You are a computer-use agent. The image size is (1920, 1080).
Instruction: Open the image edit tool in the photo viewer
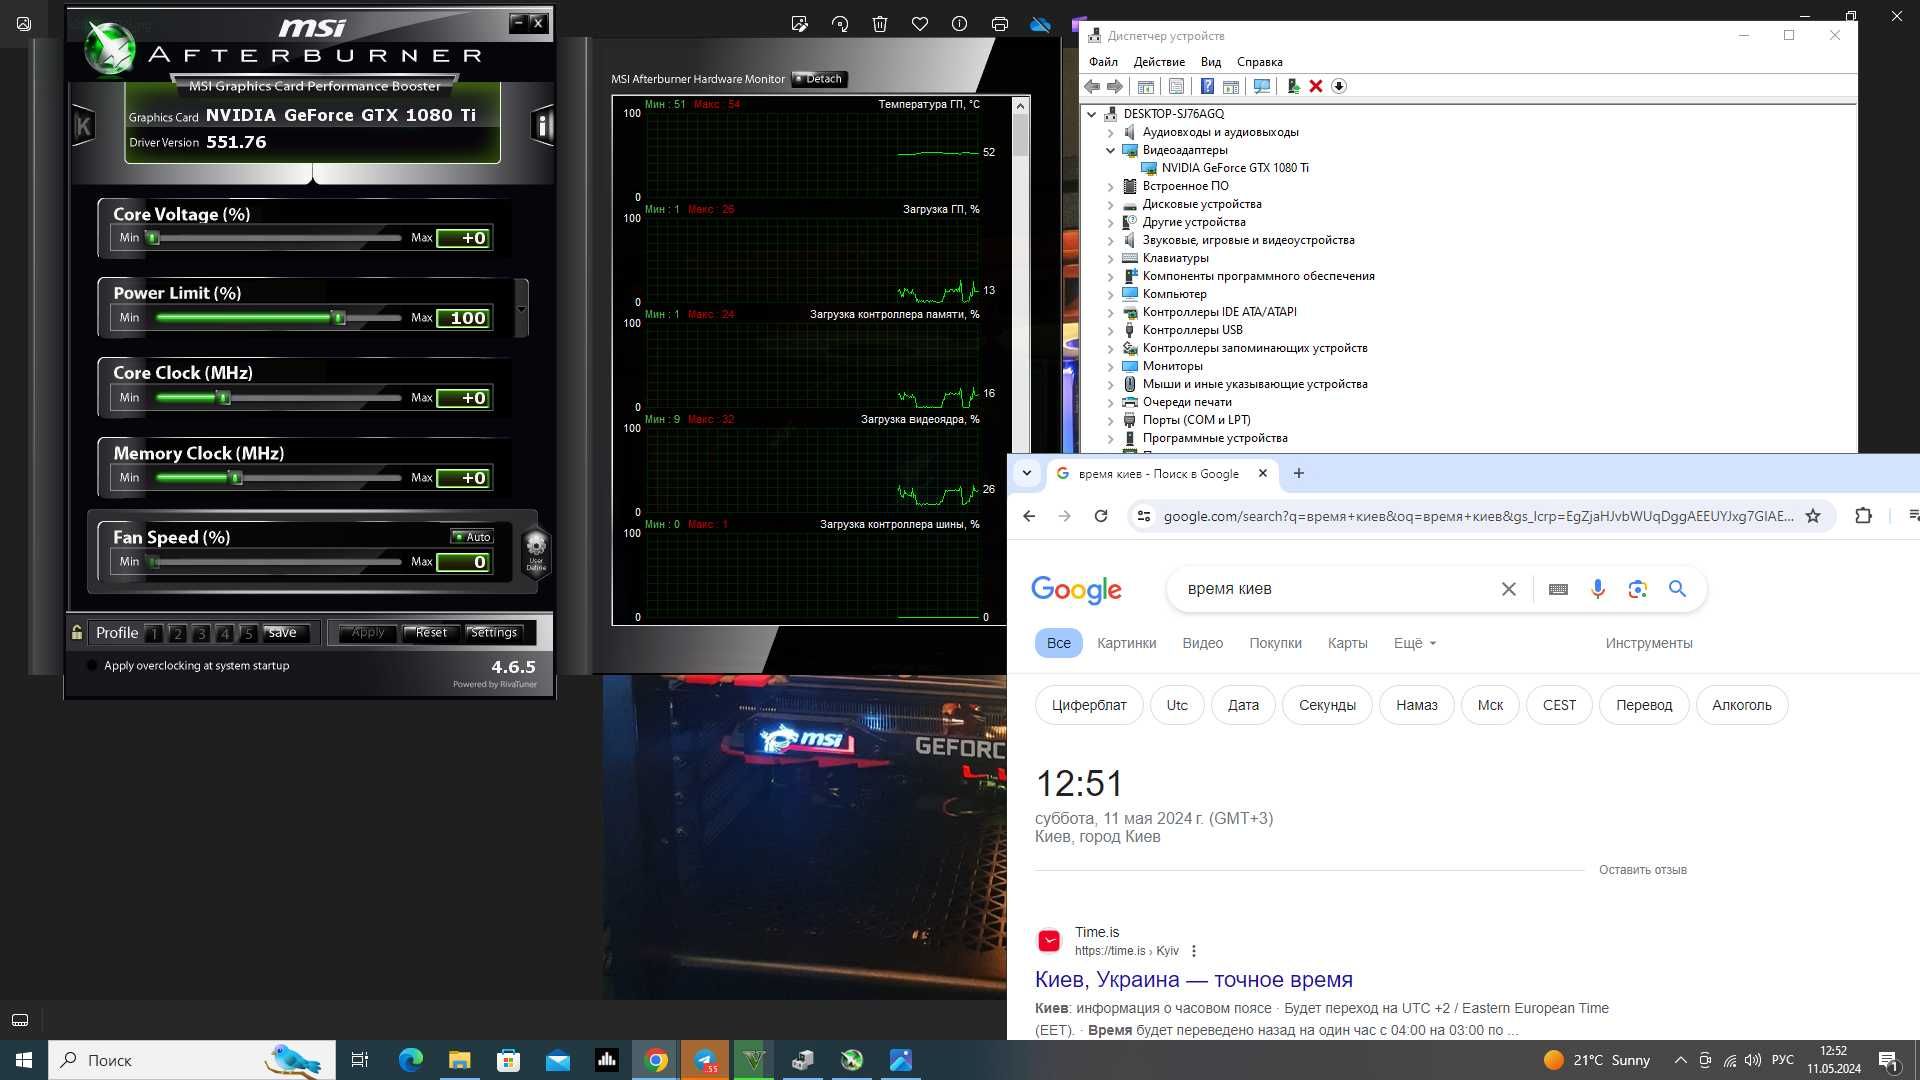(799, 24)
